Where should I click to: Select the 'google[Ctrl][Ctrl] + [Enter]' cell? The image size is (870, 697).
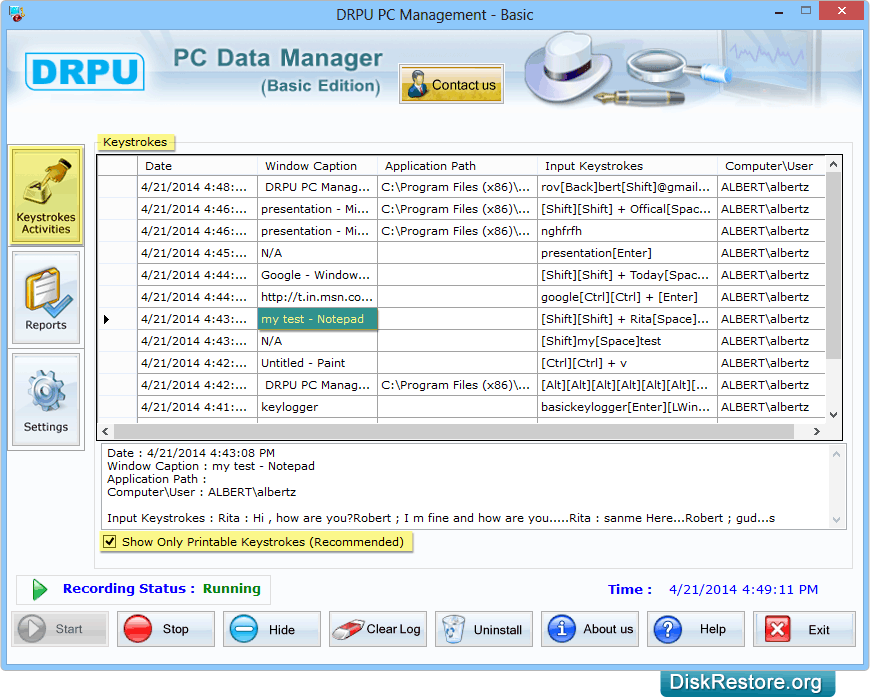click(627, 297)
